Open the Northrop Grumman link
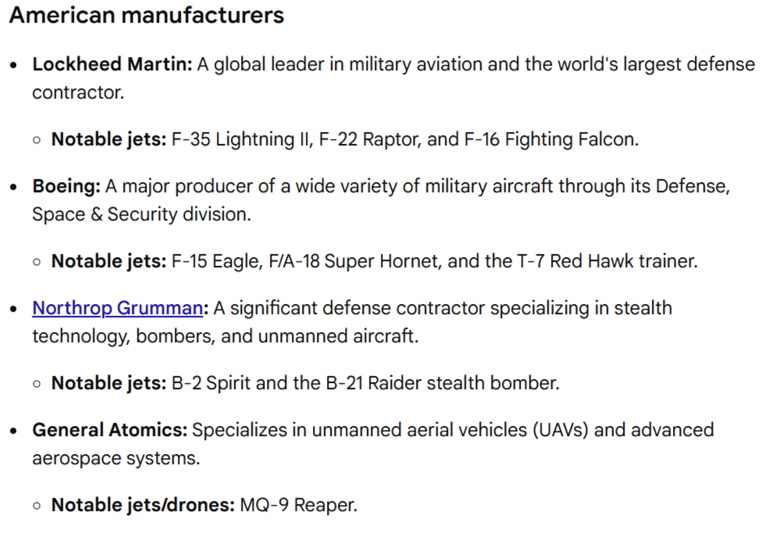The image size is (768, 540). [x=117, y=308]
